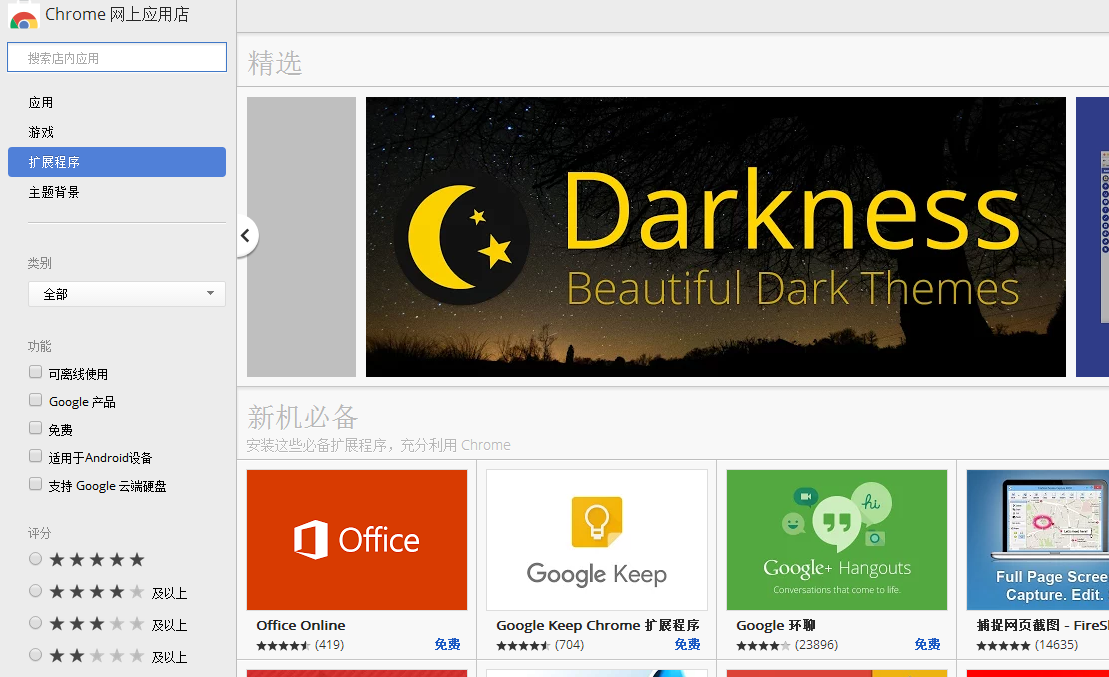Click the Darkness moon and stars logo
1109x677 pixels.
460,237
